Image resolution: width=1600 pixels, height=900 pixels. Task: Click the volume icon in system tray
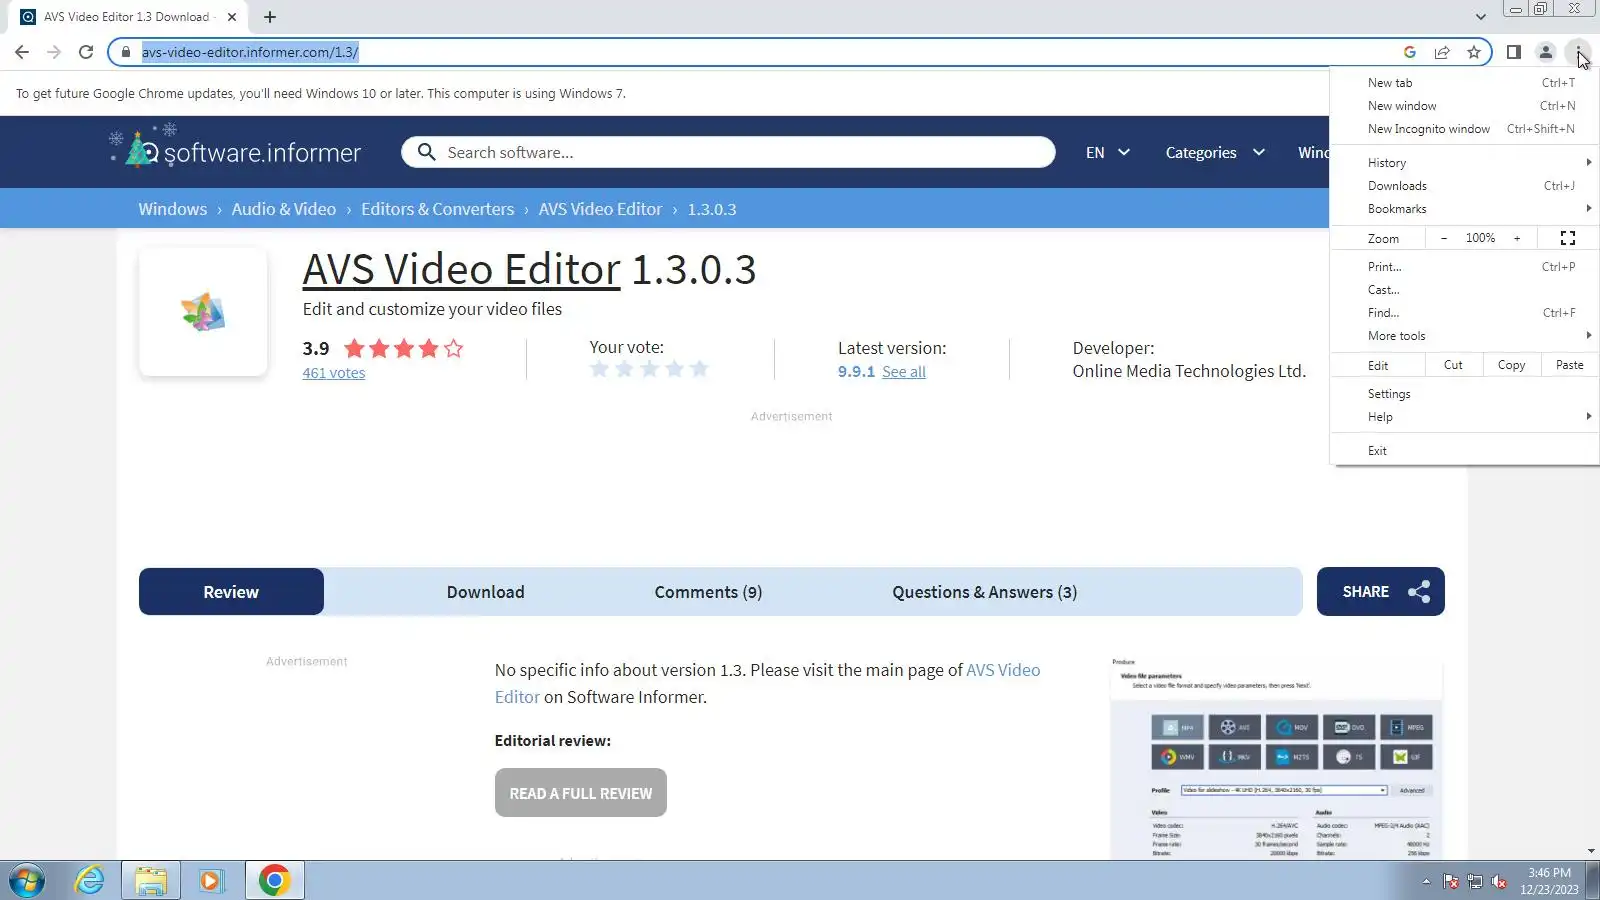click(x=1499, y=882)
